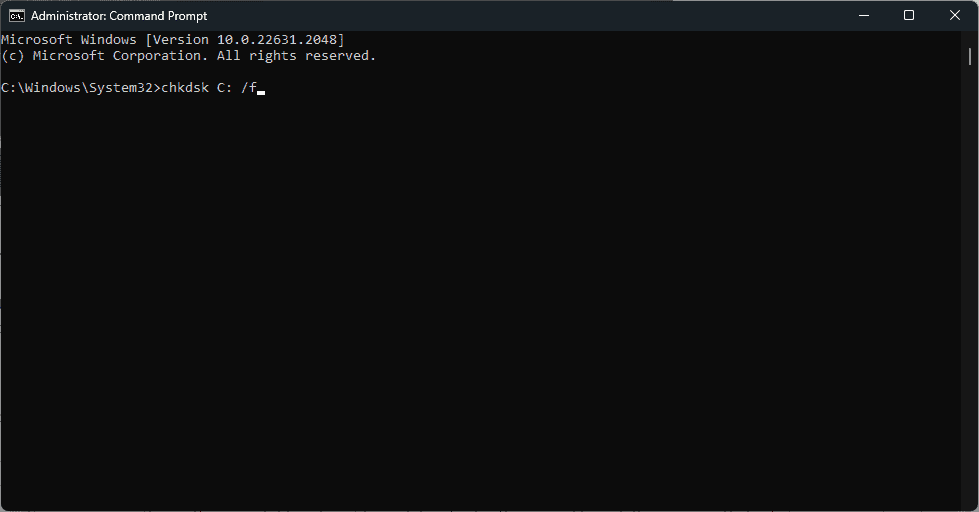Click the version number 10.0.22631.2048
Image resolution: width=979 pixels, height=512 pixels.
[277, 39]
